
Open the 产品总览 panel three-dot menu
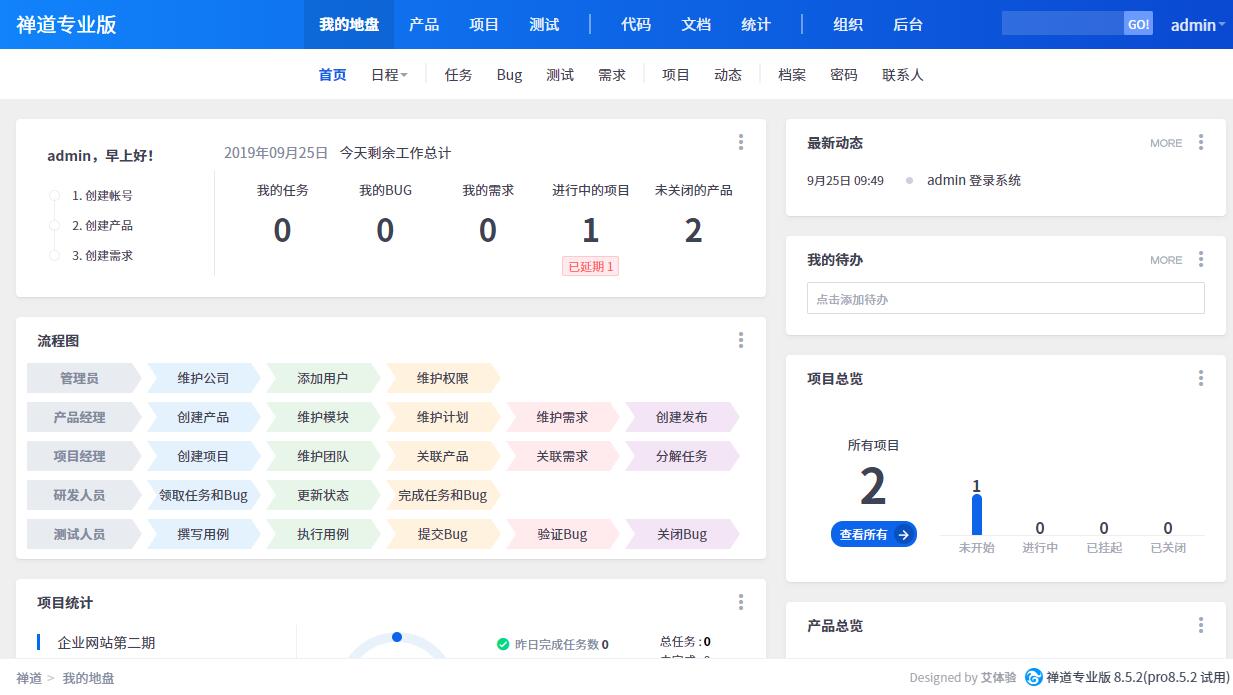pos(1201,625)
